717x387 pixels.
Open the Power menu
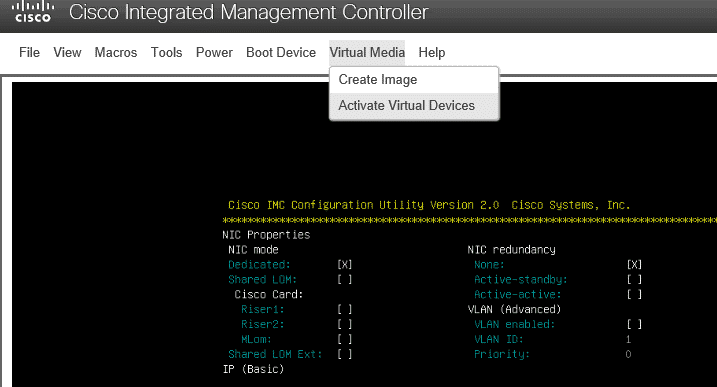pyautogui.click(x=214, y=53)
